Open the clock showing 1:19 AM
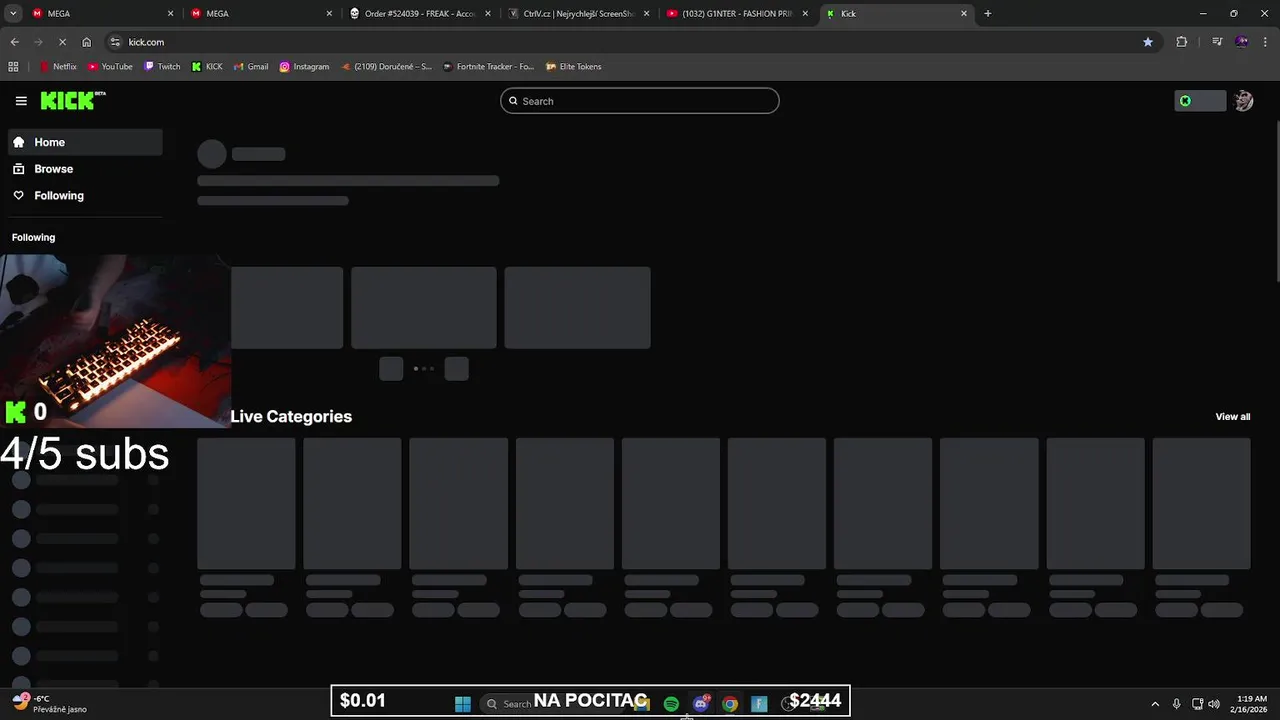The height and width of the screenshot is (720, 1280). pyautogui.click(x=1252, y=704)
